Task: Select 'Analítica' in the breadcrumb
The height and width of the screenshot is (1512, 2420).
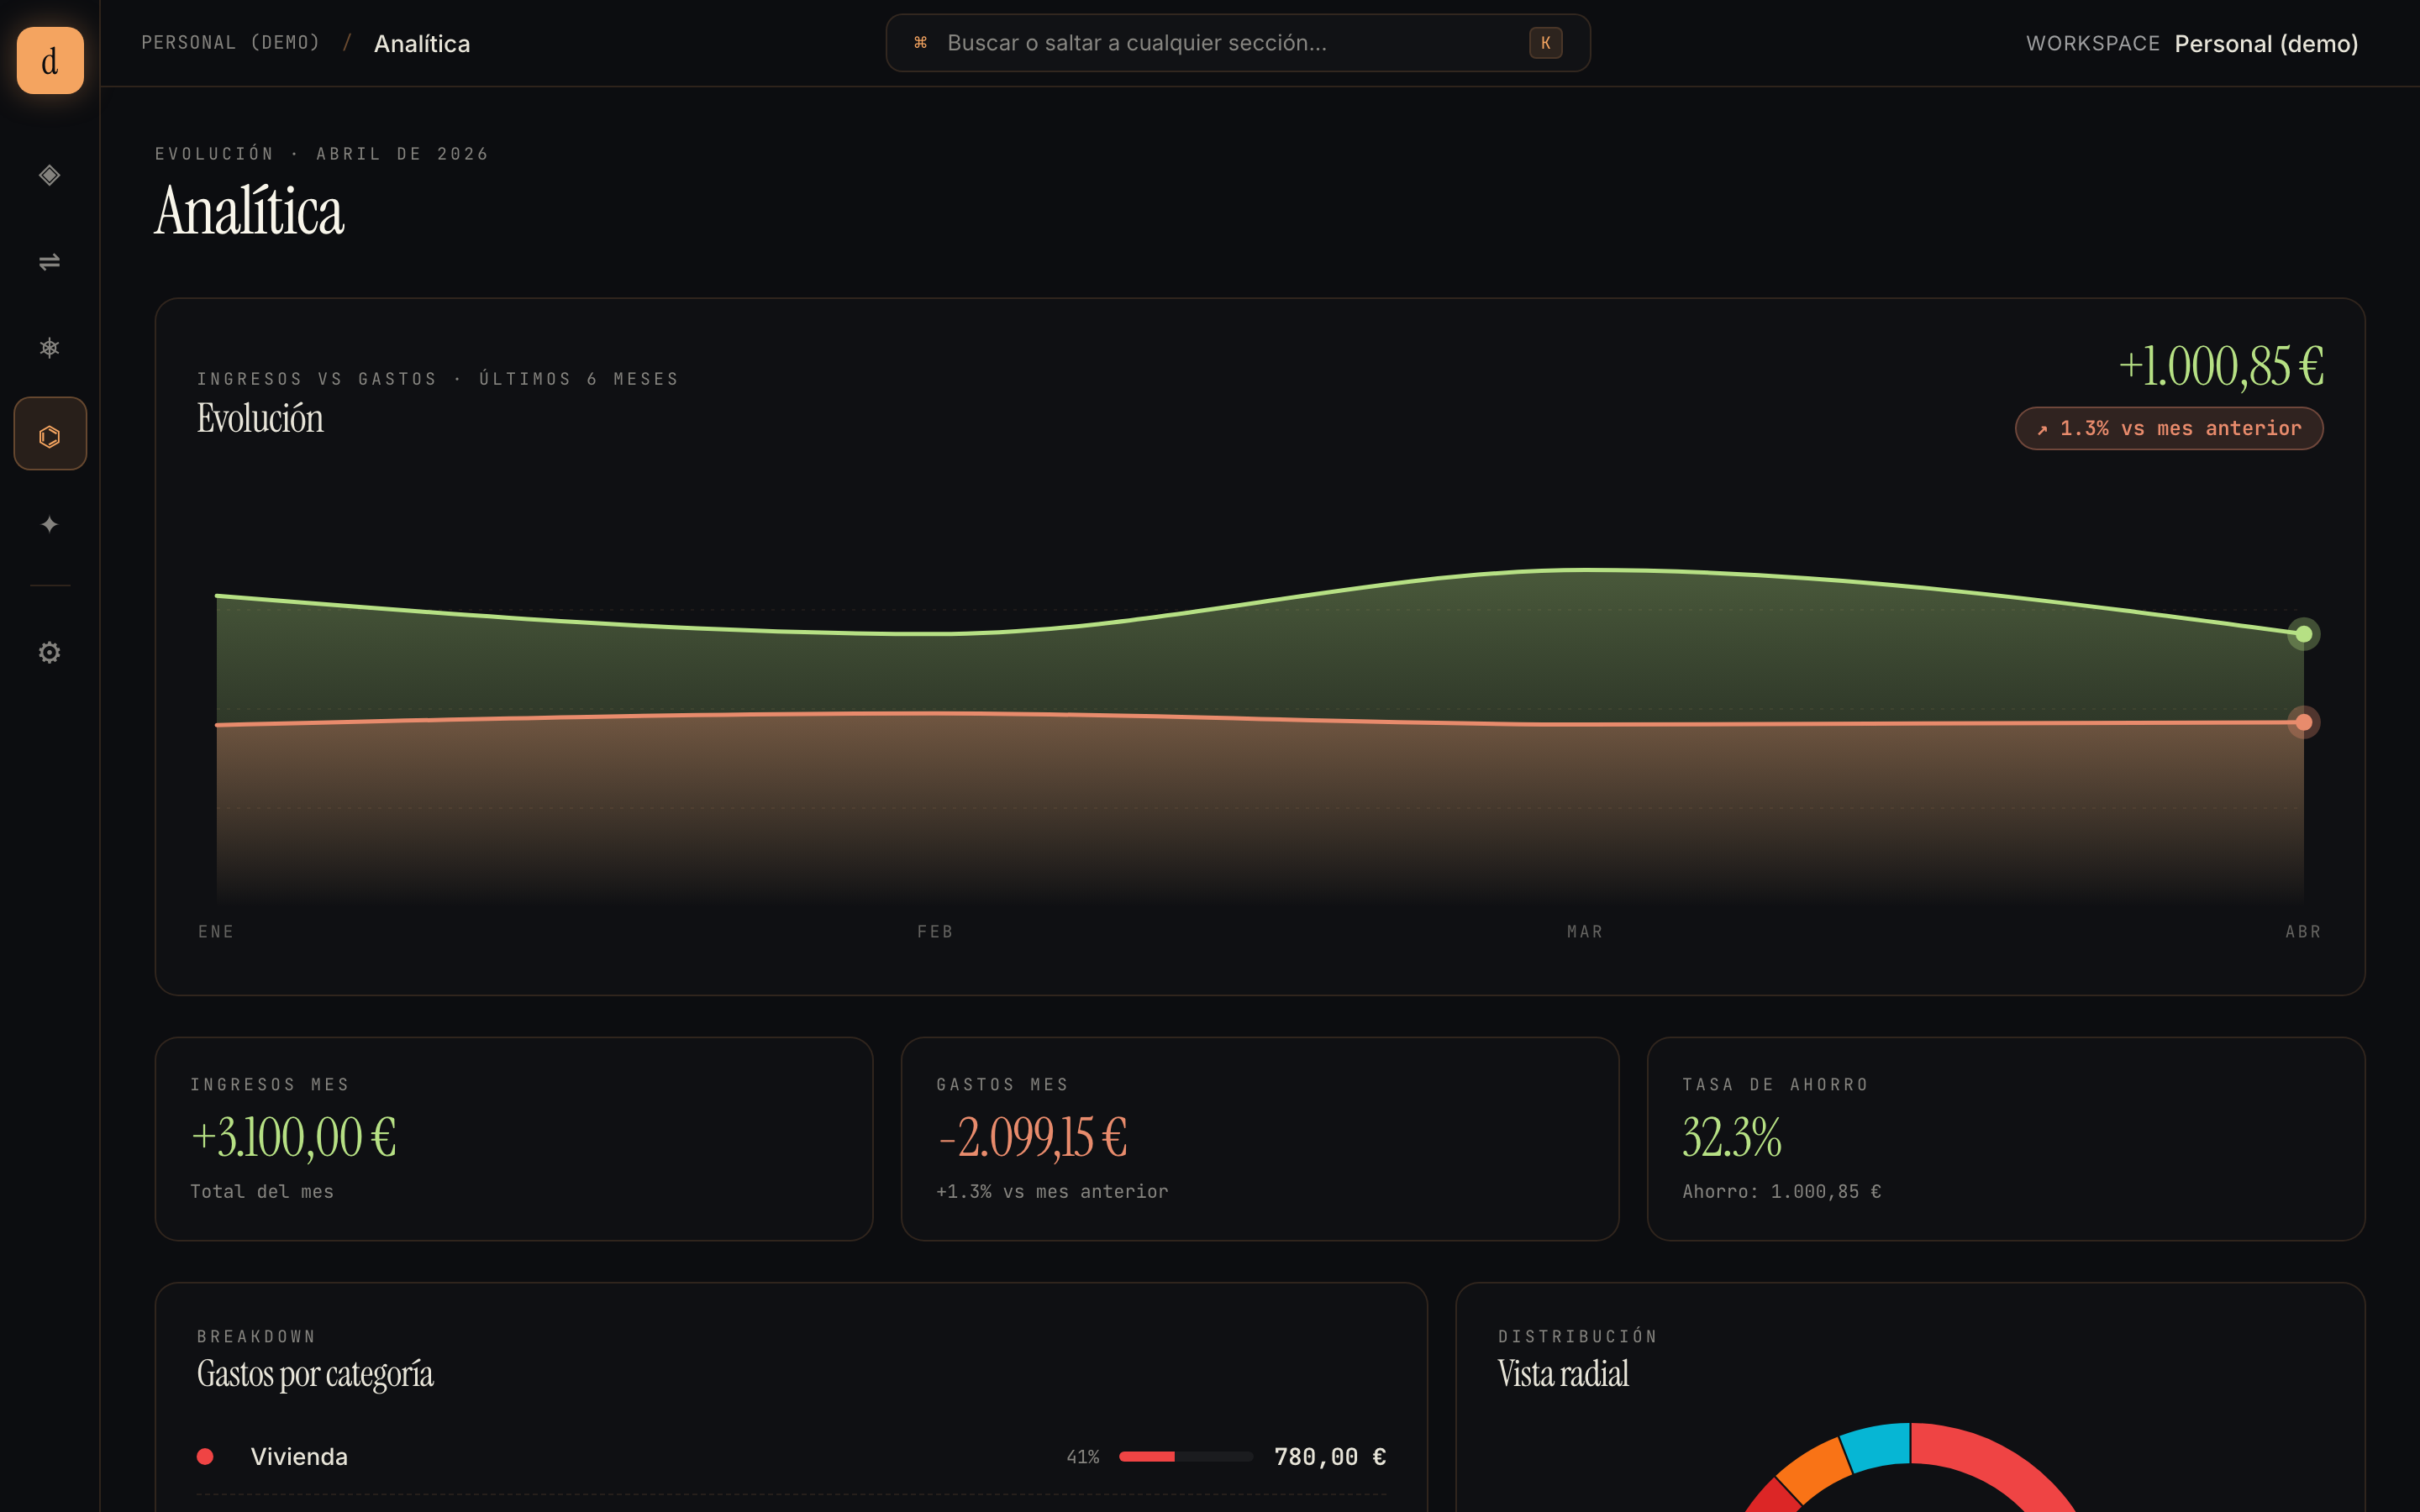Action: [x=422, y=43]
